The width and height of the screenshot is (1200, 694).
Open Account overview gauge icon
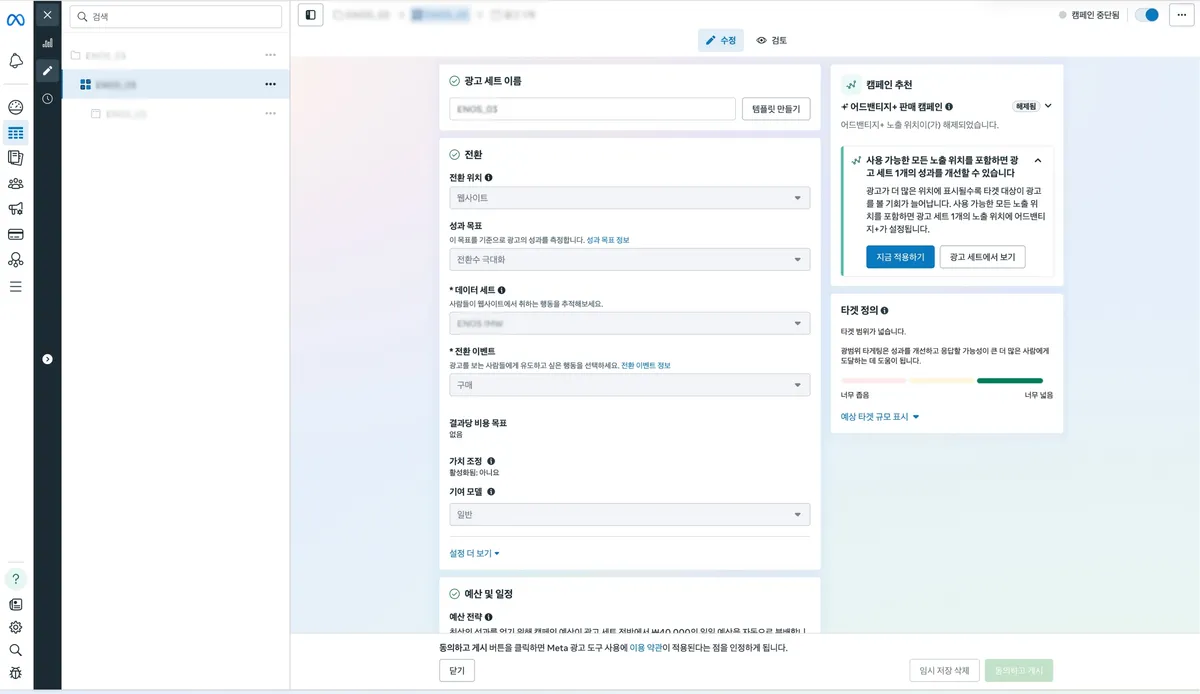click(15, 107)
